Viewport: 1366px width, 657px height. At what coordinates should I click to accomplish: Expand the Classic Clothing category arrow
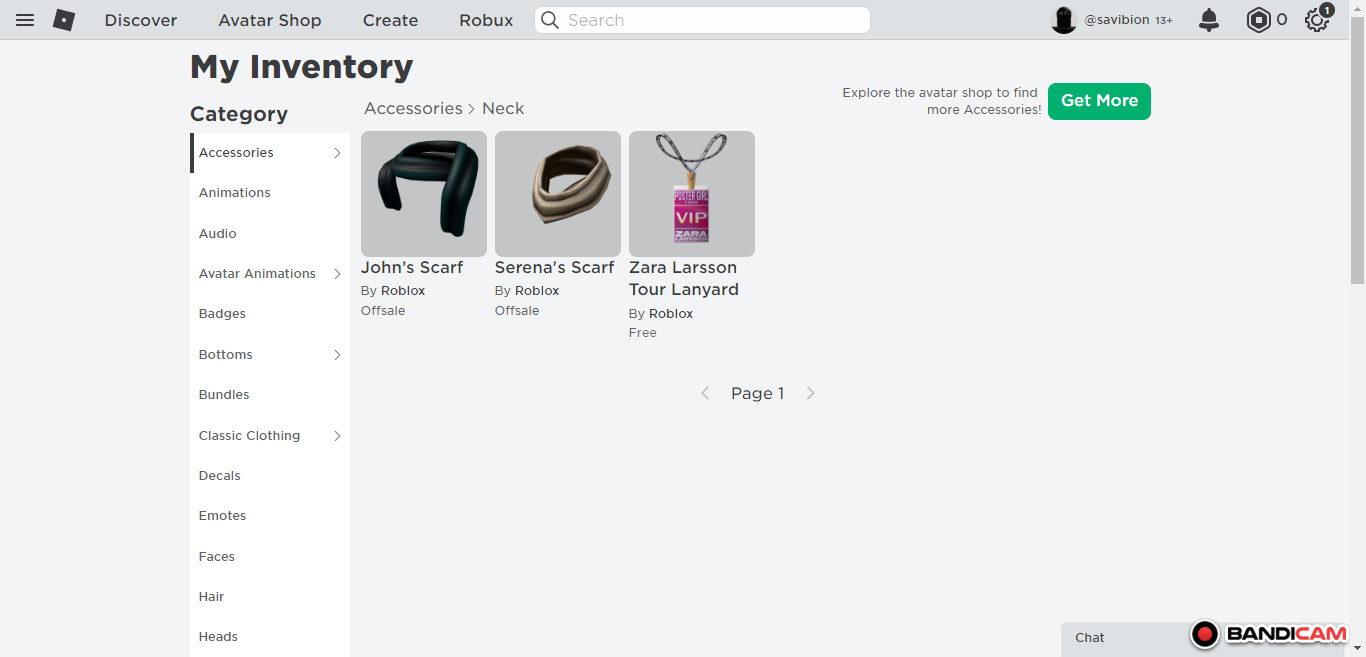(x=337, y=436)
